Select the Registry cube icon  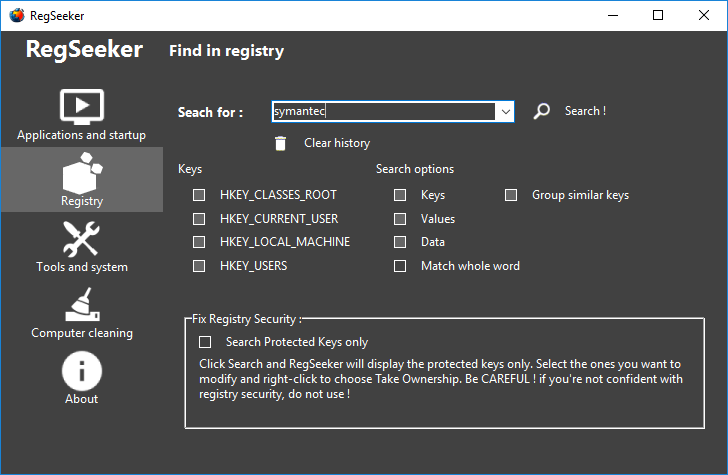(x=82, y=173)
